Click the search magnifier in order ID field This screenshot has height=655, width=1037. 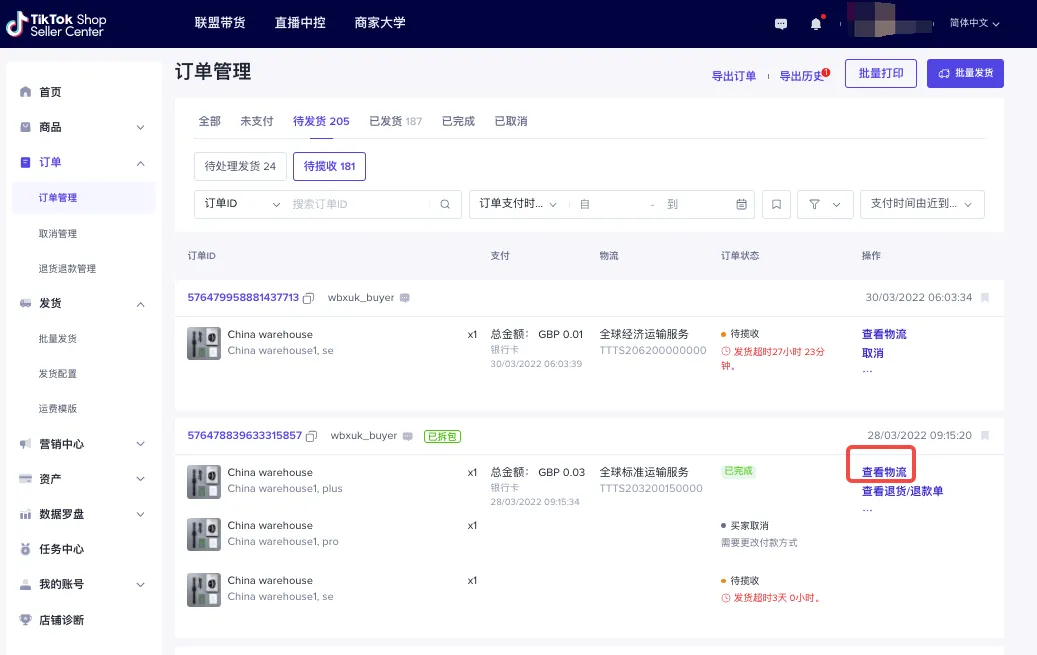(445, 204)
